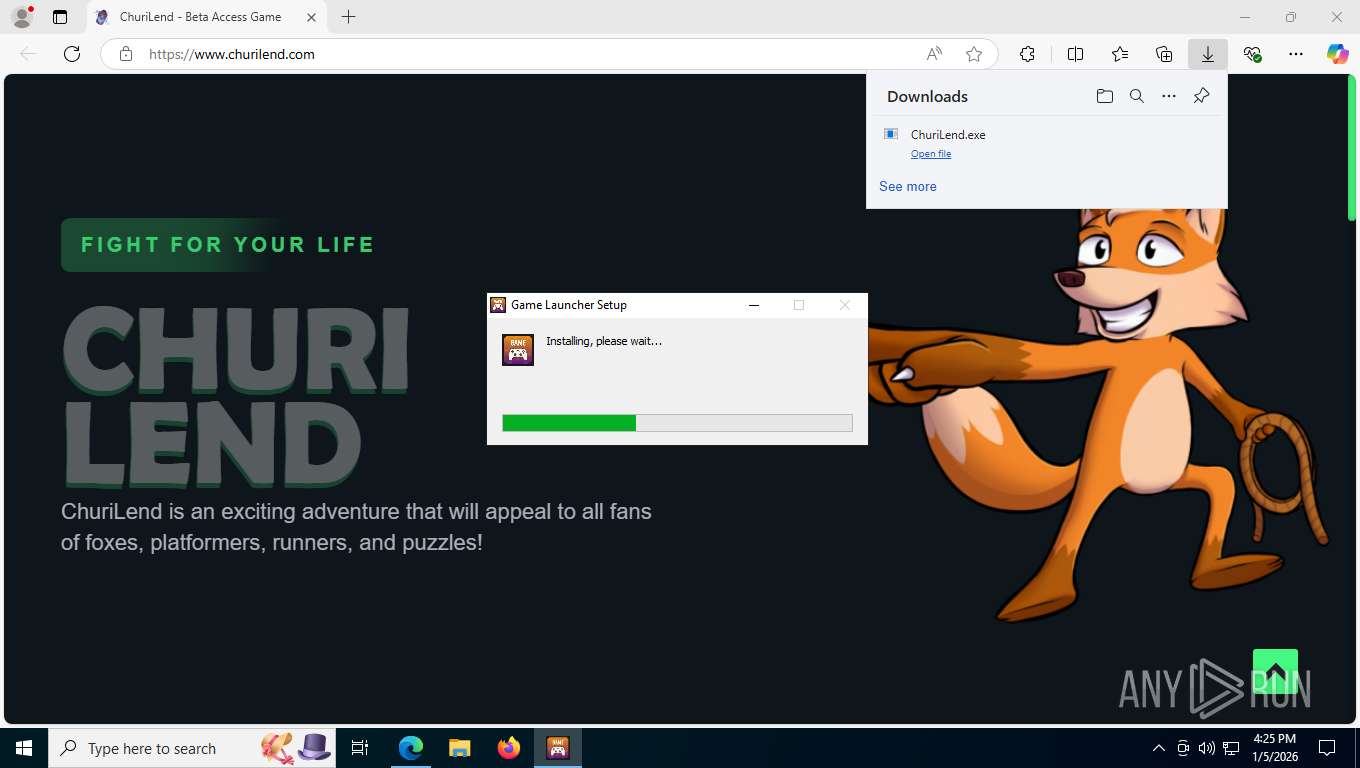Open the Favorites list icon
The width and height of the screenshot is (1360, 768).
pos(1120,54)
